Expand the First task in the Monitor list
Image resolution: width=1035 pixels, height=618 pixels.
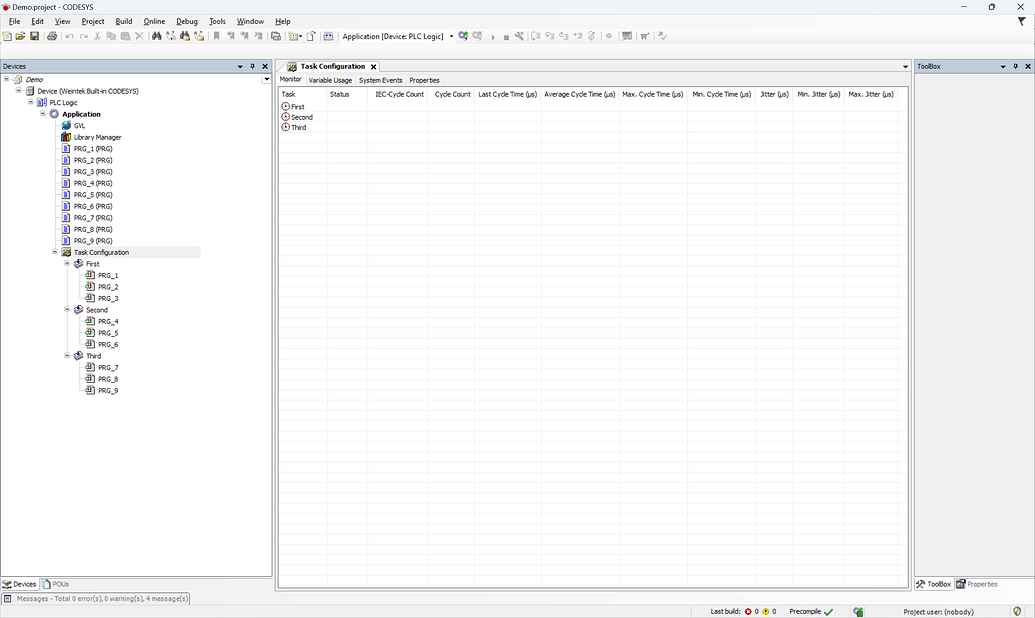click(x=286, y=106)
